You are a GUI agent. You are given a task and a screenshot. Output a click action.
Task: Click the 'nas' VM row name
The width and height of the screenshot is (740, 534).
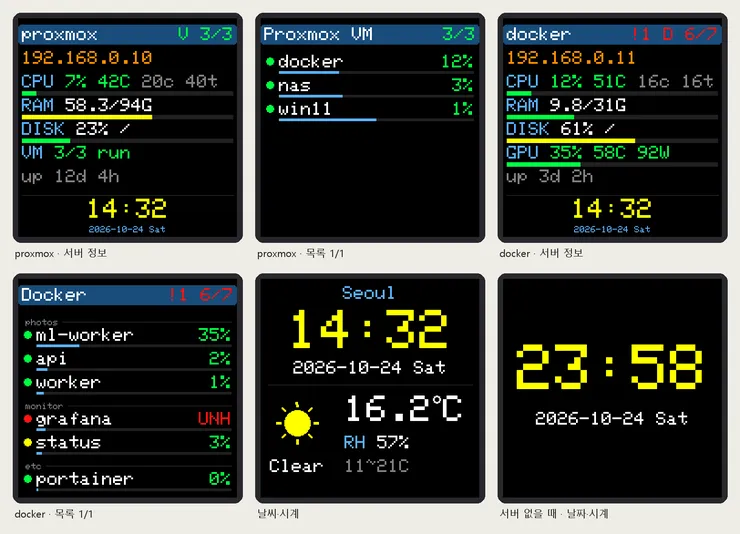pyautogui.click(x=294, y=86)
